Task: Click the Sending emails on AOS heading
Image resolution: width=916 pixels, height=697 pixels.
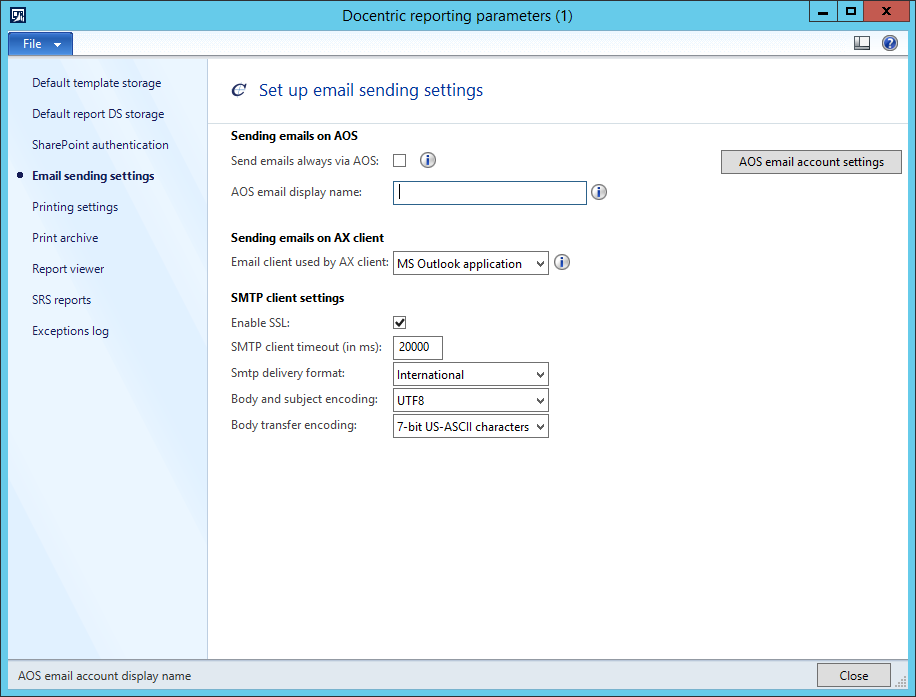Action: coord(294,136)
